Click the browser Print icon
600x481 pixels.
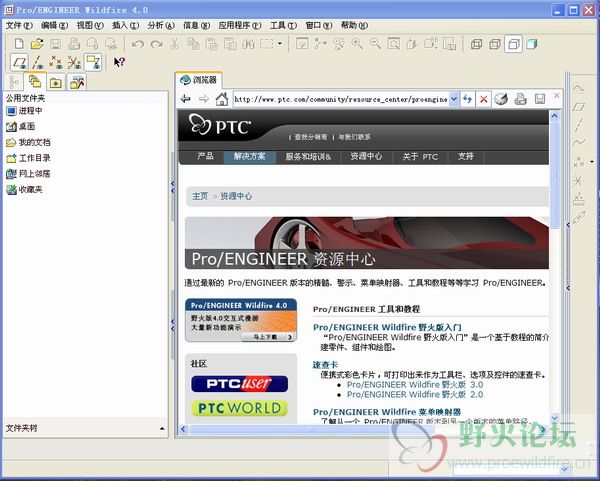[520, 99]
